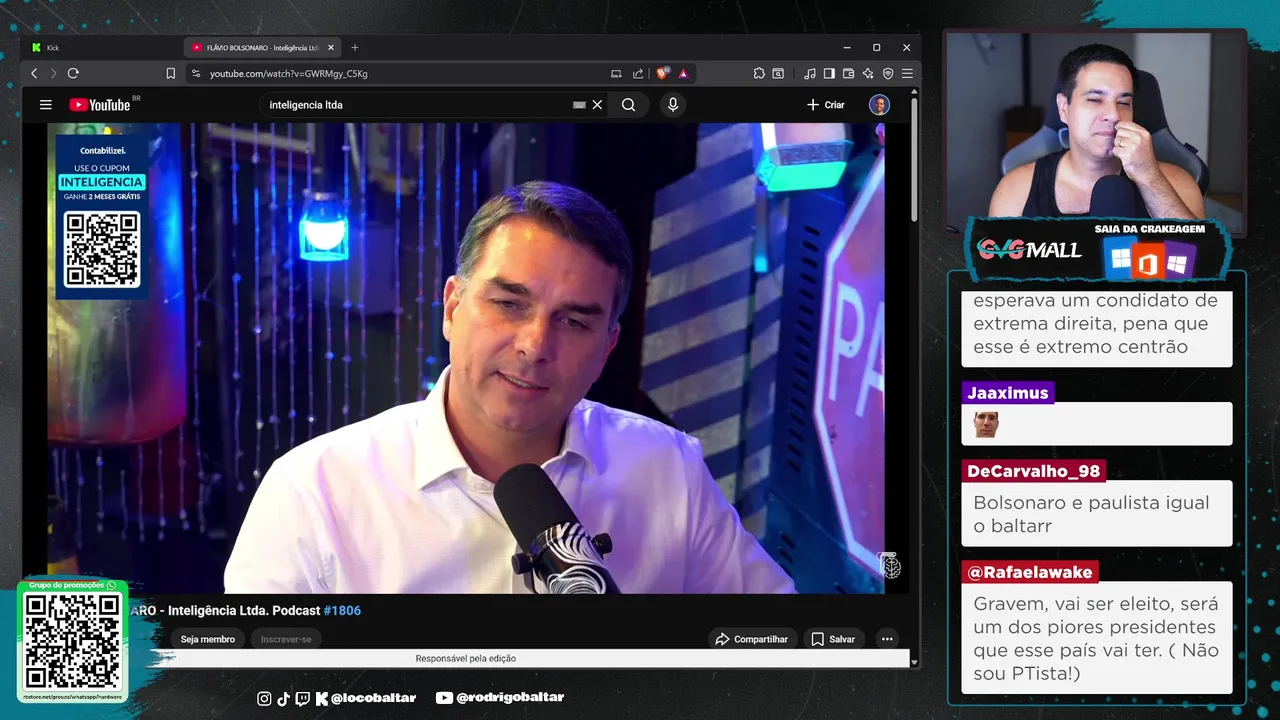Click the Responsável pela edição bar
Screen dimensions: 1280x720
466,658
